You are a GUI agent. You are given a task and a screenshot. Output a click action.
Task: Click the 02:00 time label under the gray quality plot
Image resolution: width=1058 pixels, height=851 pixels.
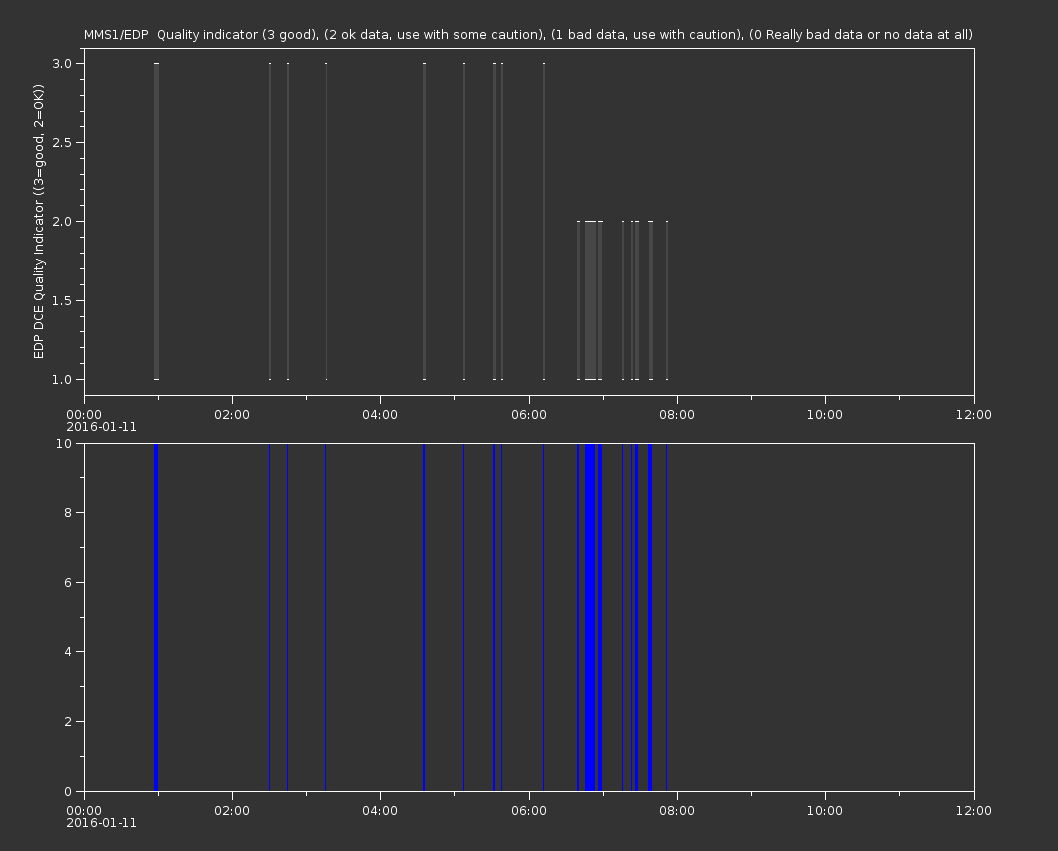coord(232,414)
